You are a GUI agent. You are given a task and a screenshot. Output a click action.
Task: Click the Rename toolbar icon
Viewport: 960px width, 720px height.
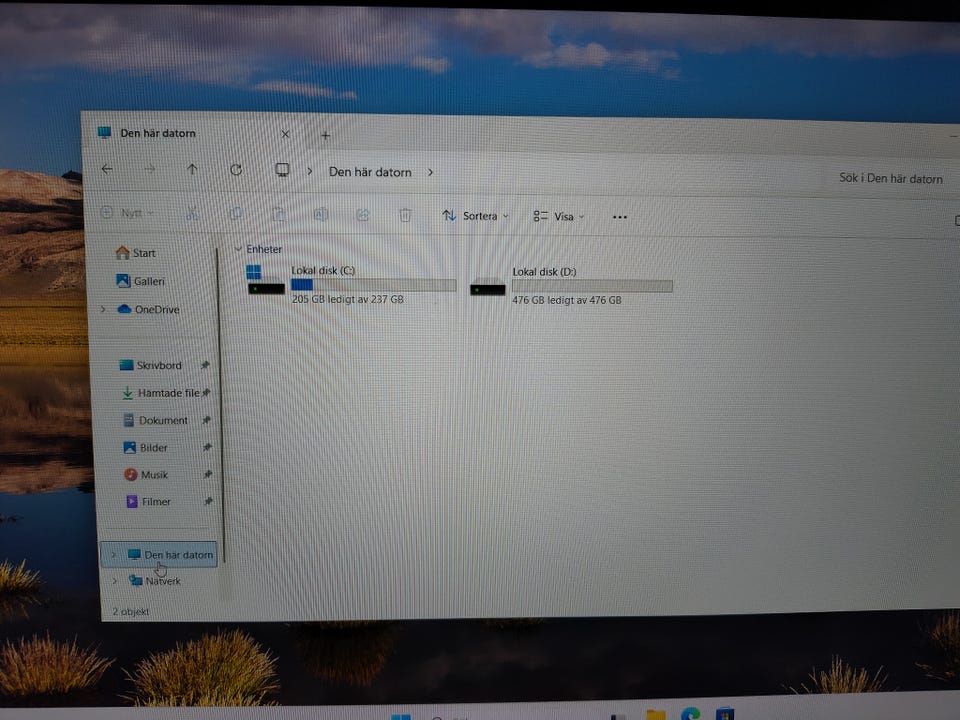click(321, 214)
